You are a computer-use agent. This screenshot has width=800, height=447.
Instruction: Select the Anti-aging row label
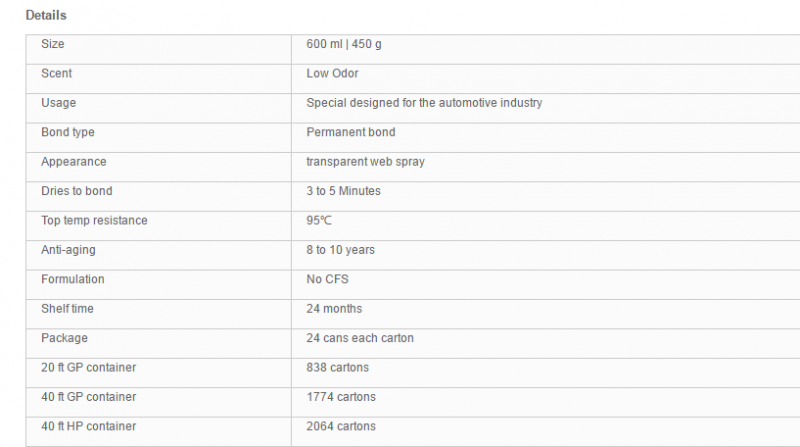click(x=68, y=250)
